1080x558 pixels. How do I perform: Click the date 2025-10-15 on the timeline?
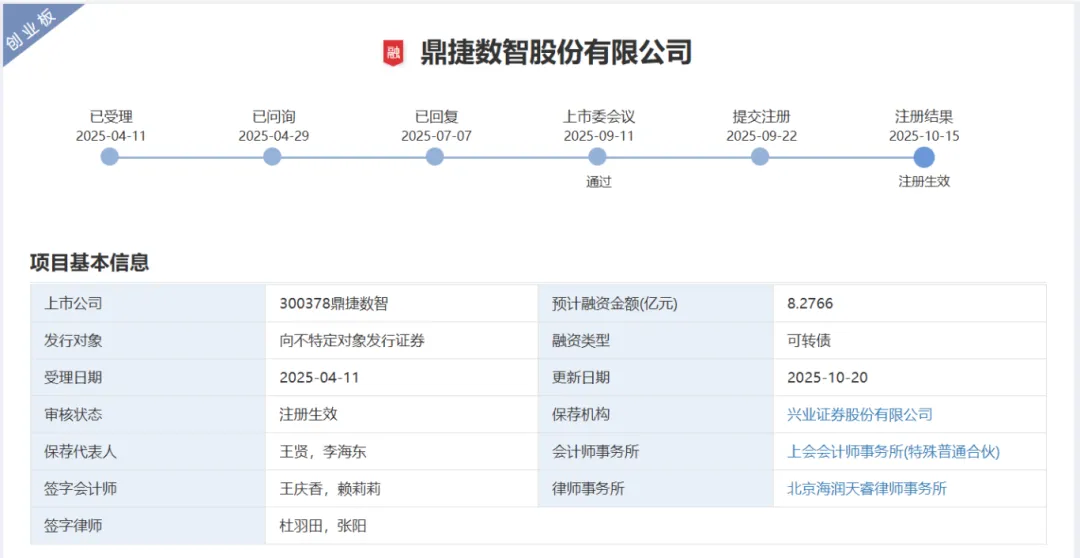coord(924,136)
